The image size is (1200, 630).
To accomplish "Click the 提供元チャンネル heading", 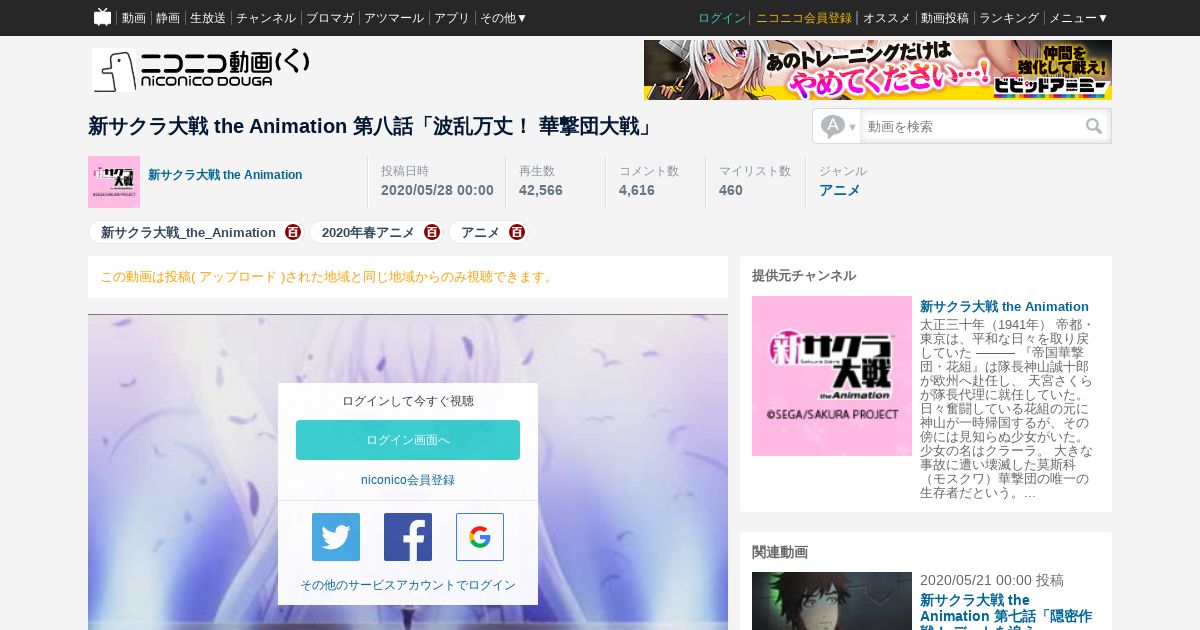I will pyautogui.click(x=804, y=275).
